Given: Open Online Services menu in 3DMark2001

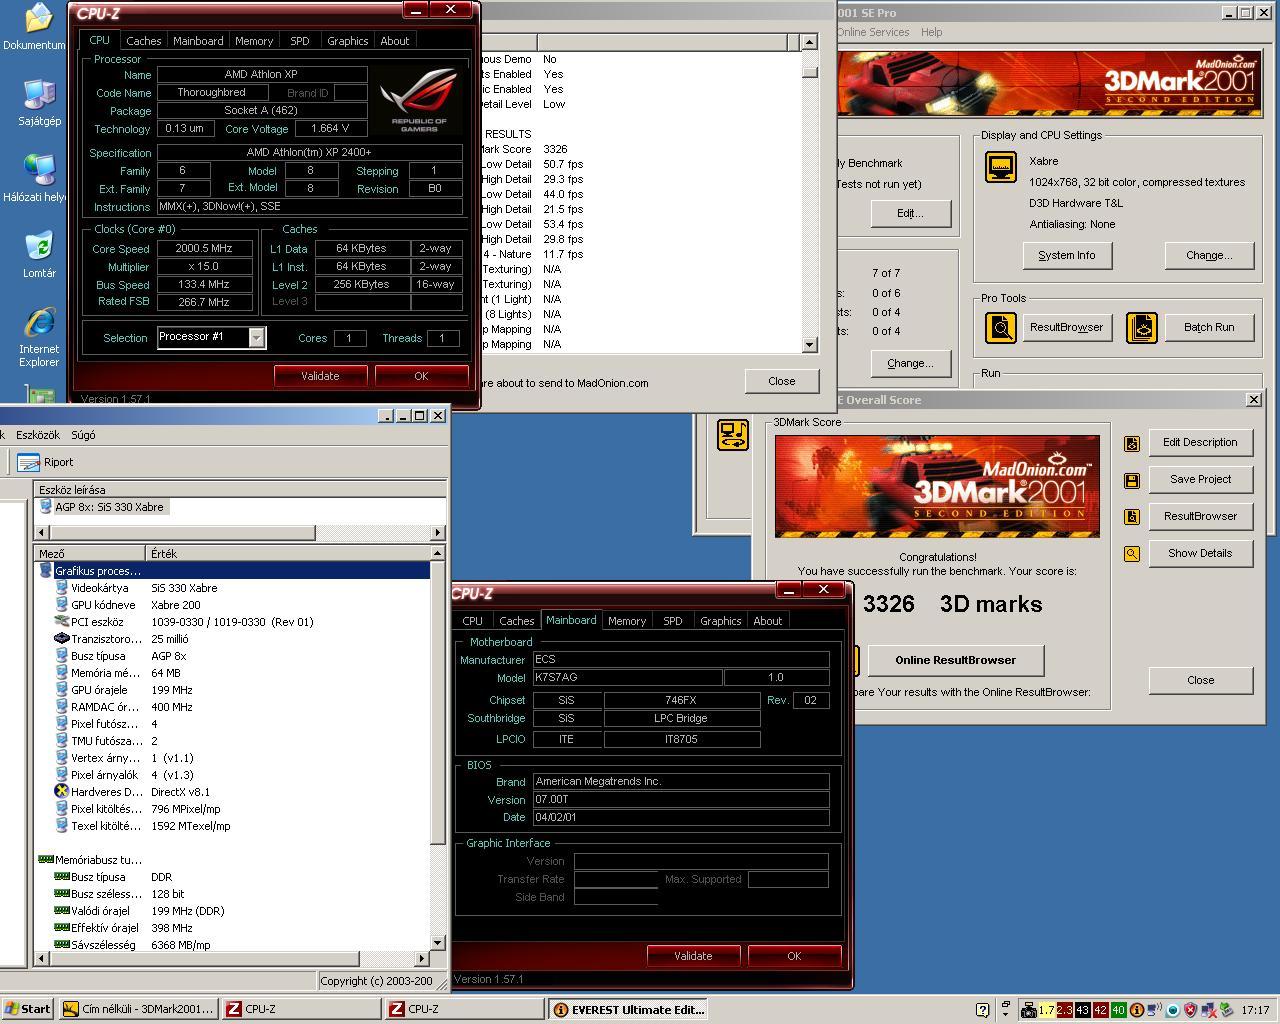Looking at the screenshot, I should 873,32.
